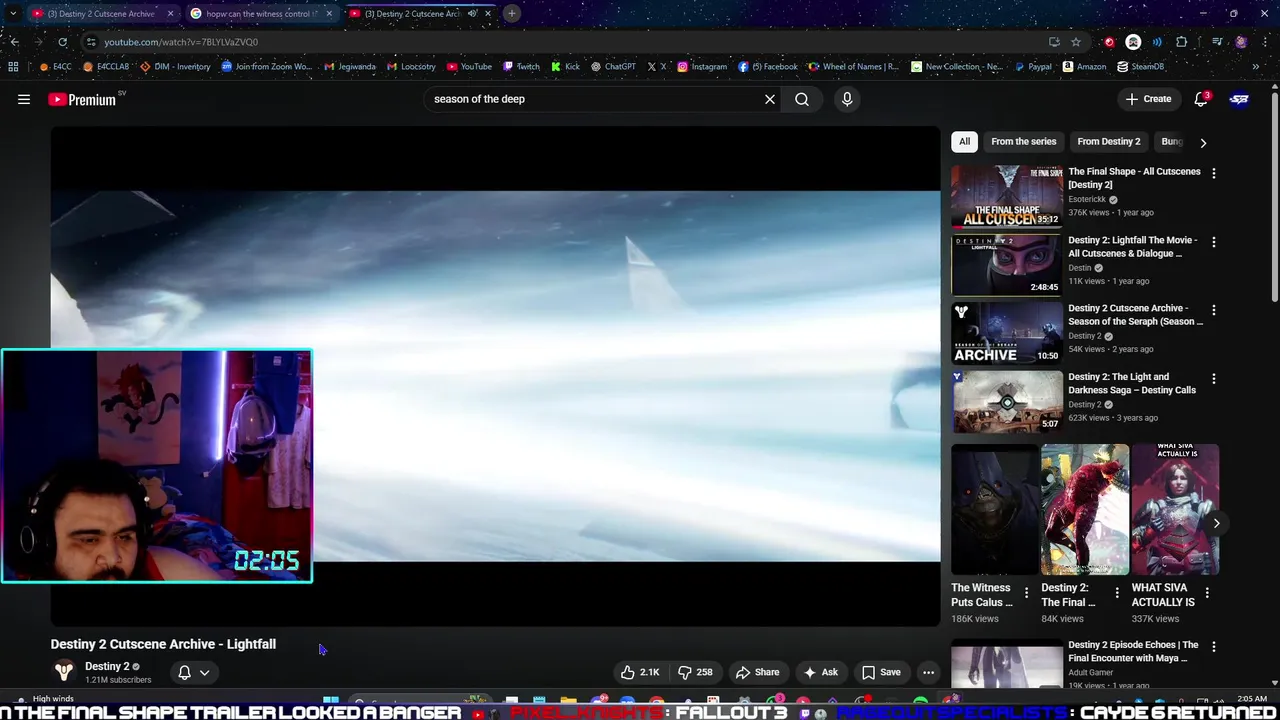Image resolution: width=1280 pixels, height=720 pixels.
Task: Open the Chrome apps grid icon
Action: point(13,67)
